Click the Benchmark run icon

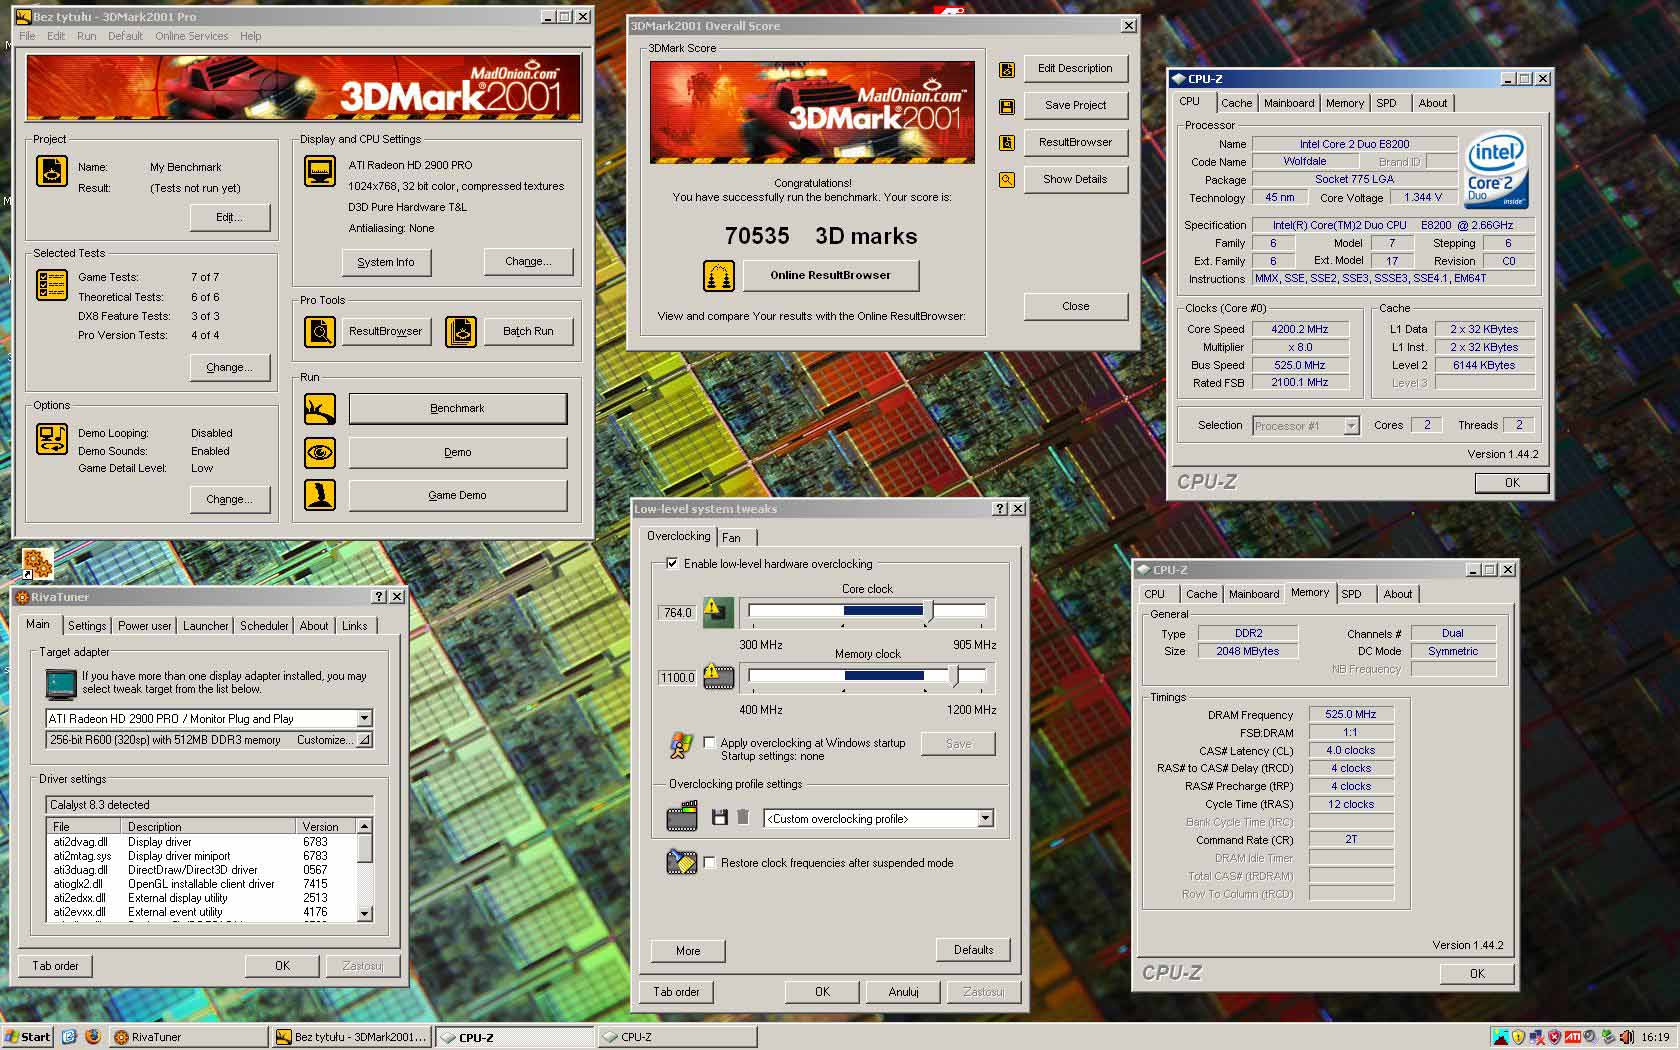tap(320, 408)
